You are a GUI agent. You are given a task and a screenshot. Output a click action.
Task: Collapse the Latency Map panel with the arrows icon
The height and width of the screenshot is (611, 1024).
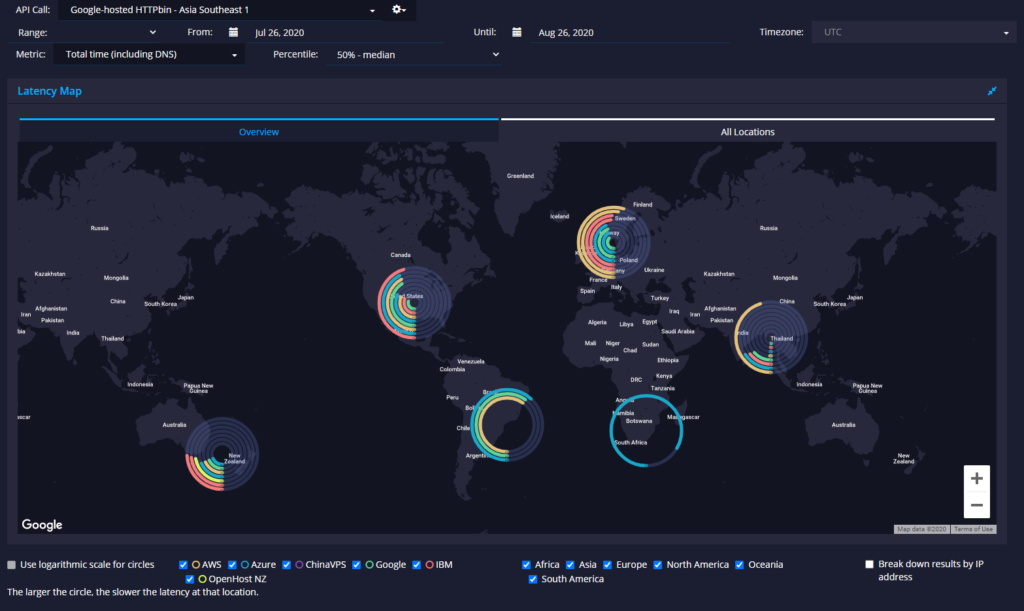click(991, 91)
